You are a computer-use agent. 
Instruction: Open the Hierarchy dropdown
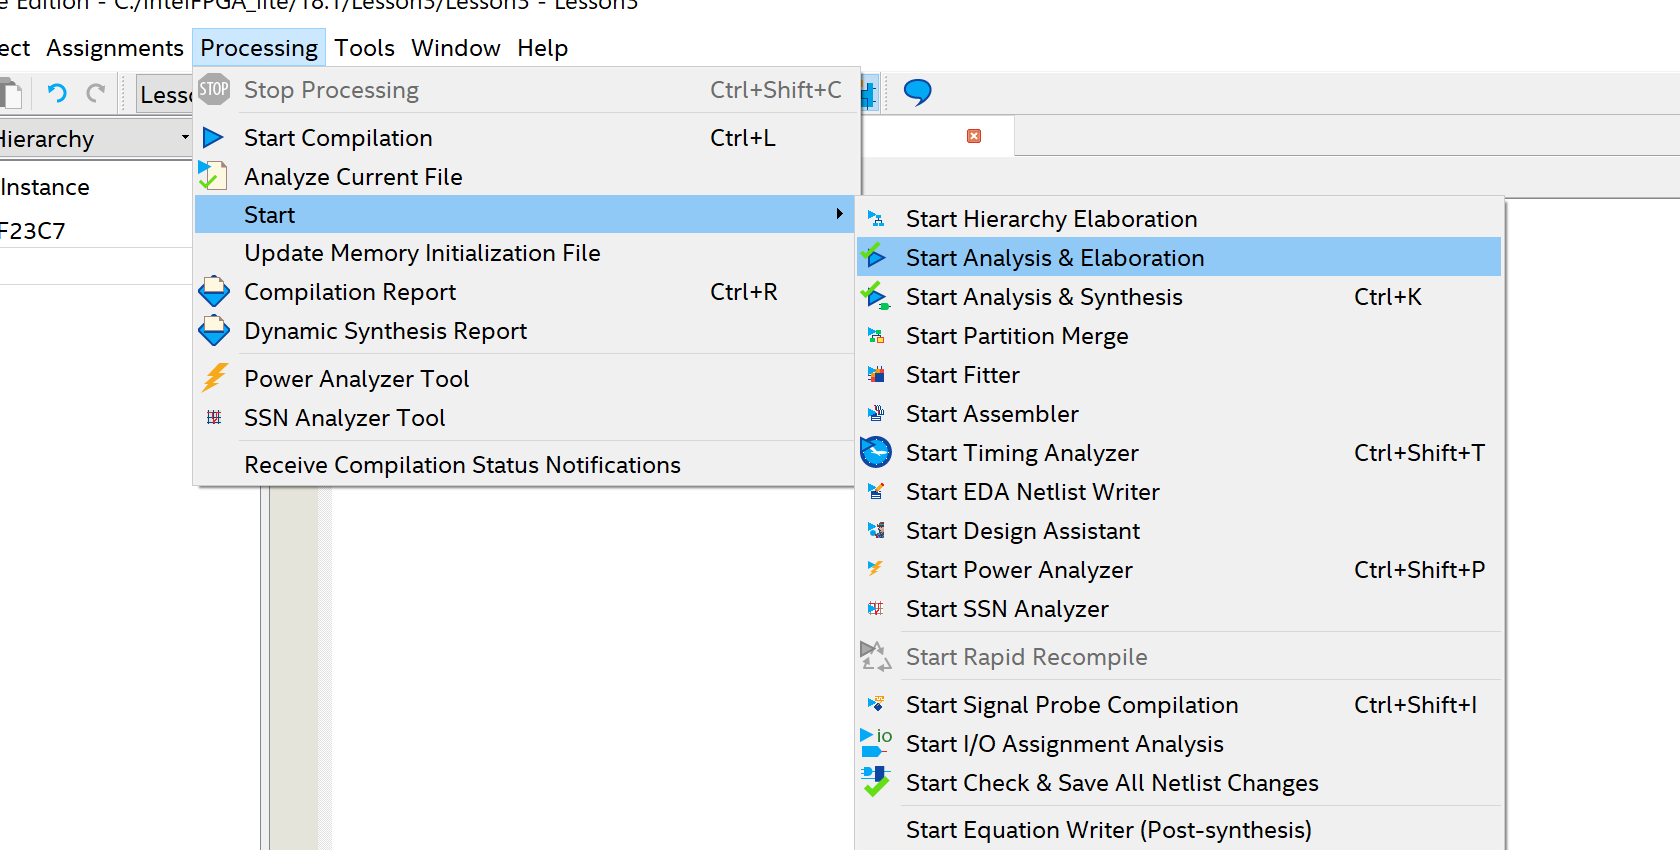185,138
